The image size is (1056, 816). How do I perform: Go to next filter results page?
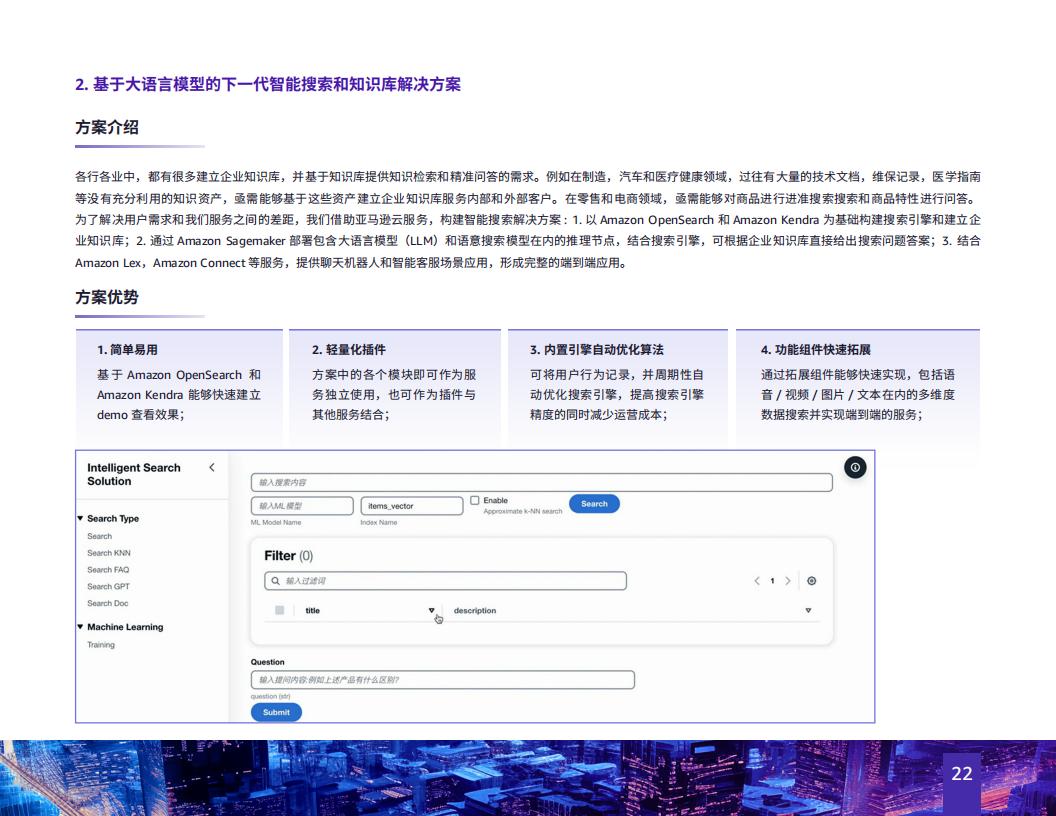787,581
